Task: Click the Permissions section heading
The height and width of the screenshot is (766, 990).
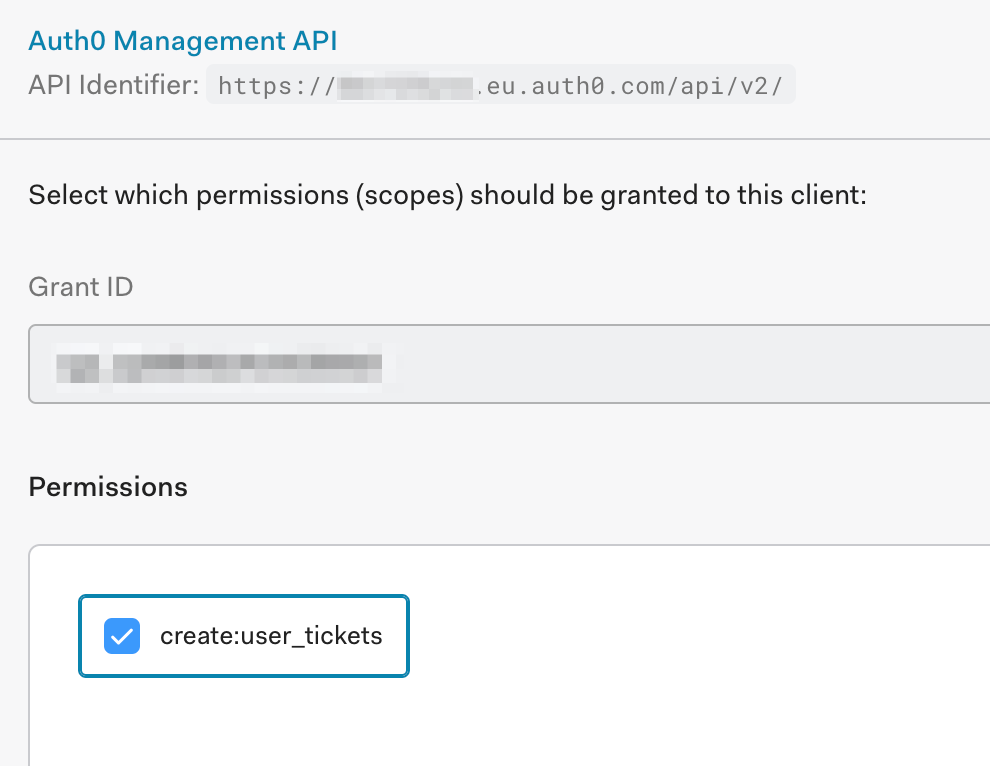Action: (x=107, y=487)
